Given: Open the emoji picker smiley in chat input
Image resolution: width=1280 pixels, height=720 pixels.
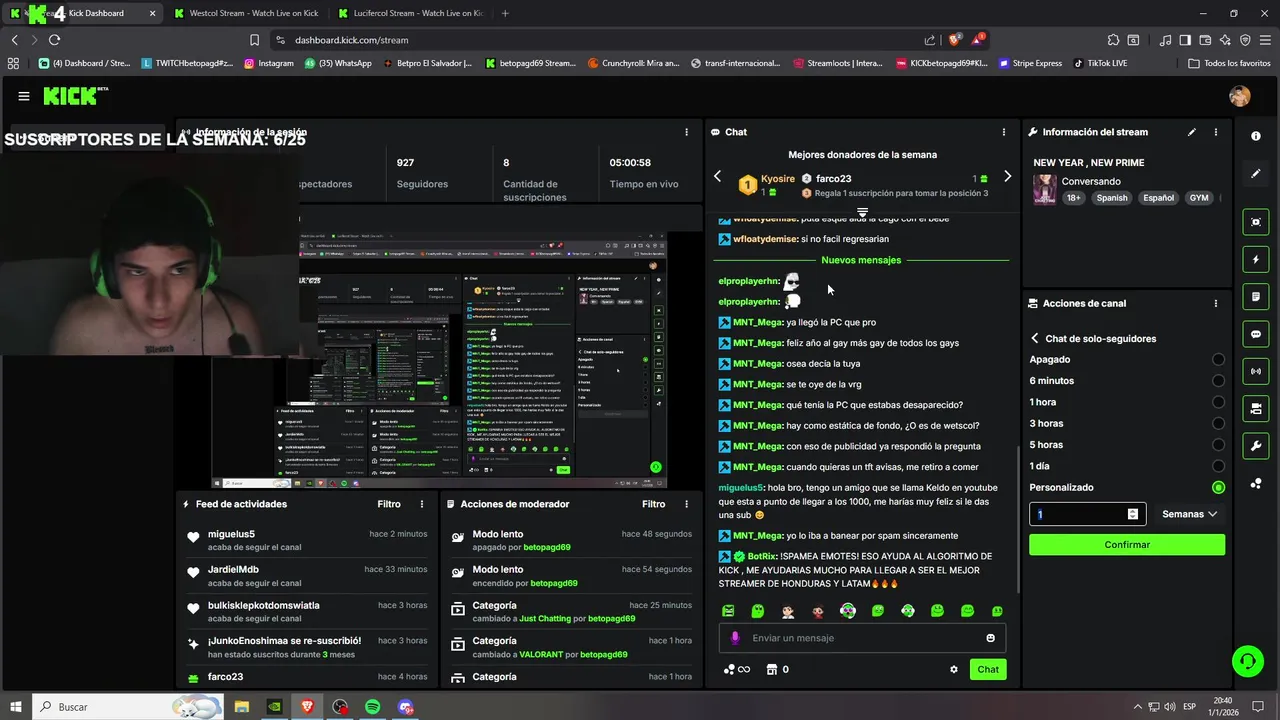Looking at the screenshot, I should coord(991,638).
